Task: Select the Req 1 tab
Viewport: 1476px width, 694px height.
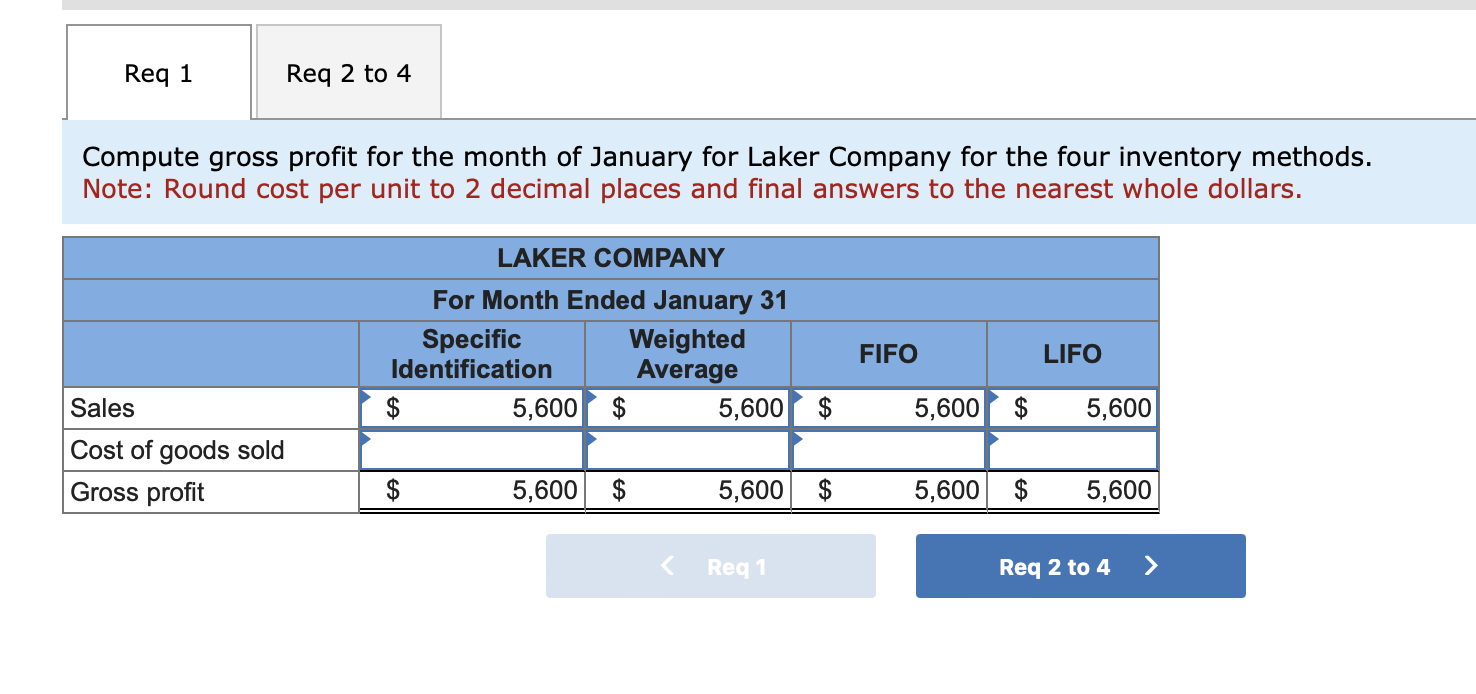Action: [x=157, y=71]
